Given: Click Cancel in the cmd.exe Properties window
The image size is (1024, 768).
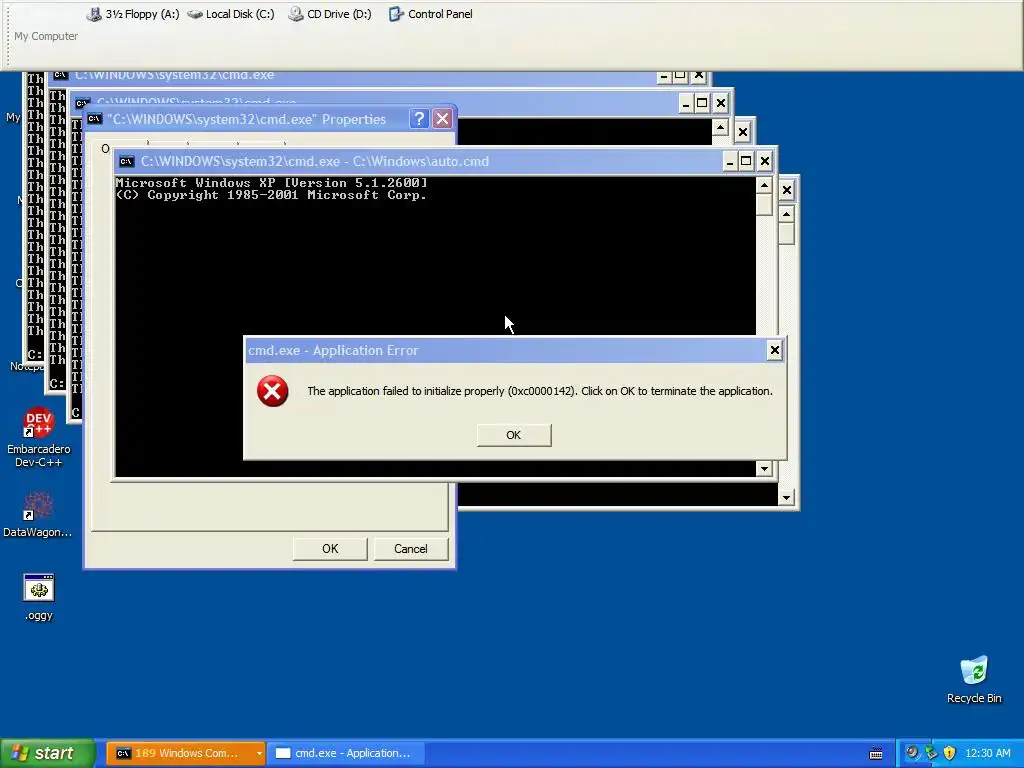Looking at the screenshot, I should click(x=411, y=549).
